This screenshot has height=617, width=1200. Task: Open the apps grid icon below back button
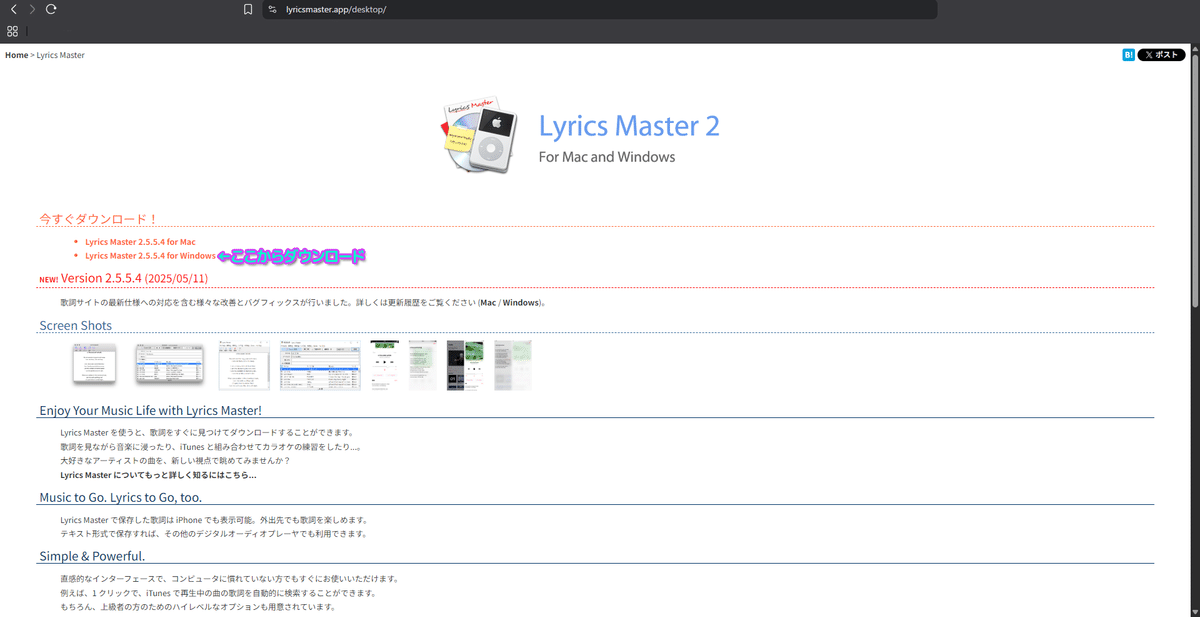click(12, 31)
